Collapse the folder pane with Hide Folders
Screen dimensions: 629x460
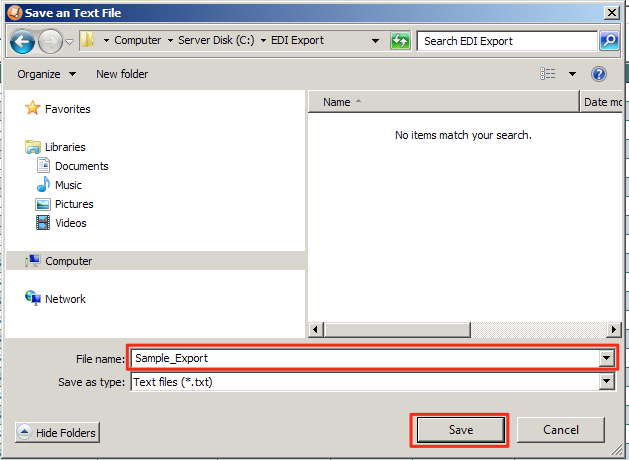point(57,432)
